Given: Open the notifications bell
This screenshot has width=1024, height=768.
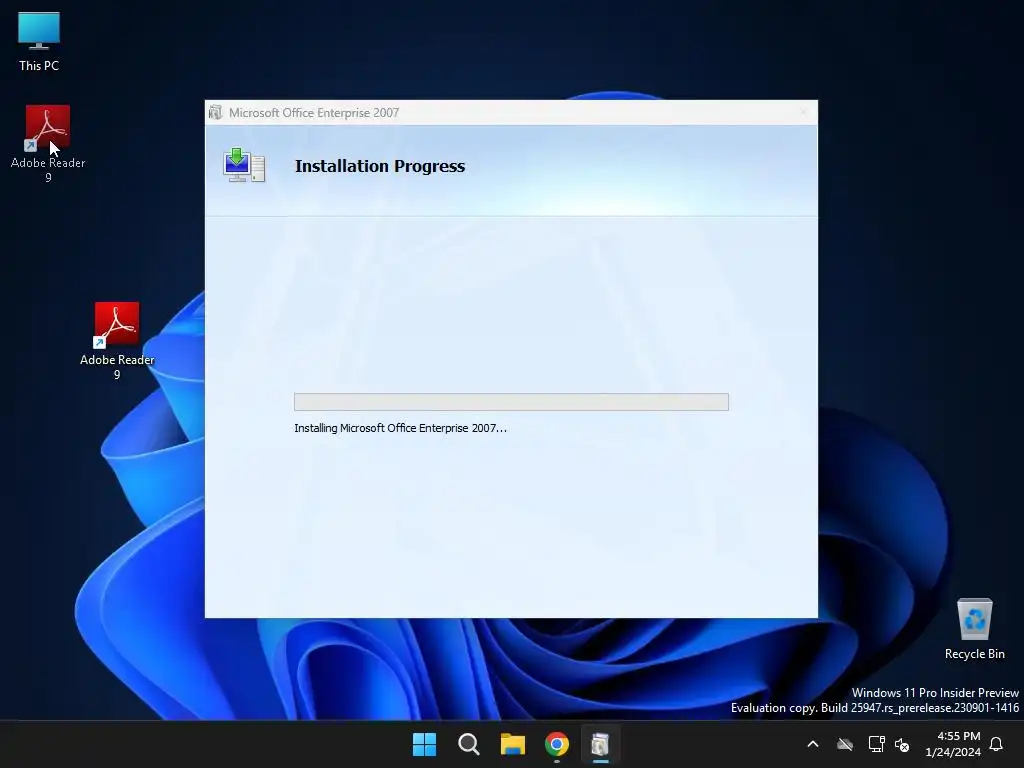Looking at the screenshot, I should 997,744.
